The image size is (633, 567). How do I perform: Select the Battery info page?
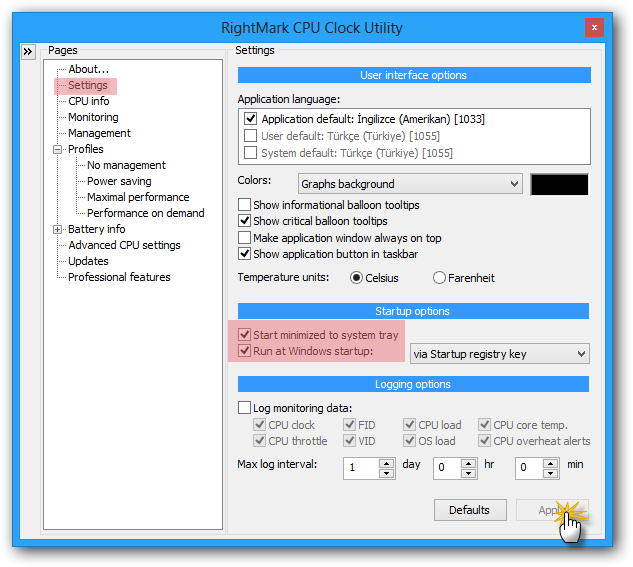(96, 229)
